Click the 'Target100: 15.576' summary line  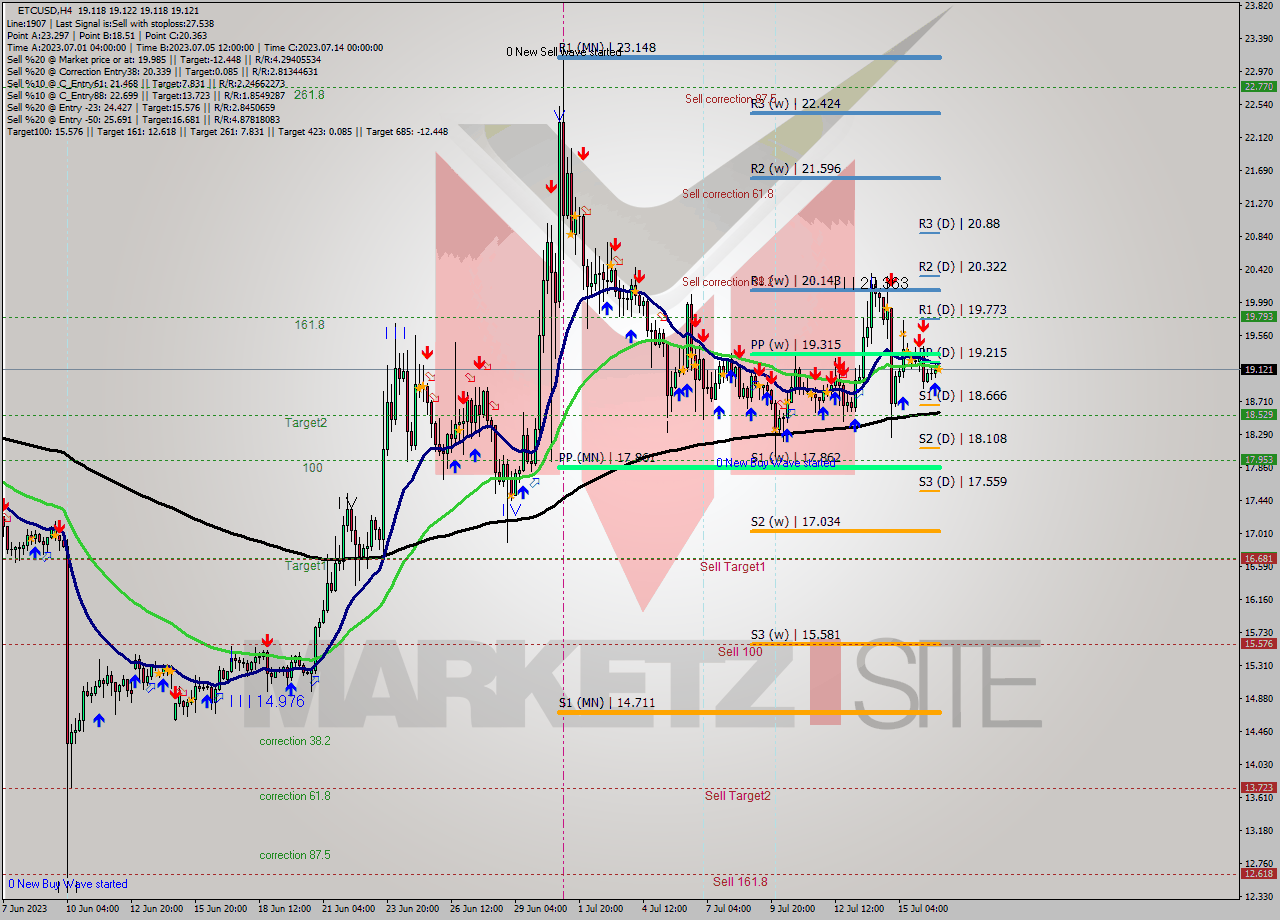tap(226, 131)
